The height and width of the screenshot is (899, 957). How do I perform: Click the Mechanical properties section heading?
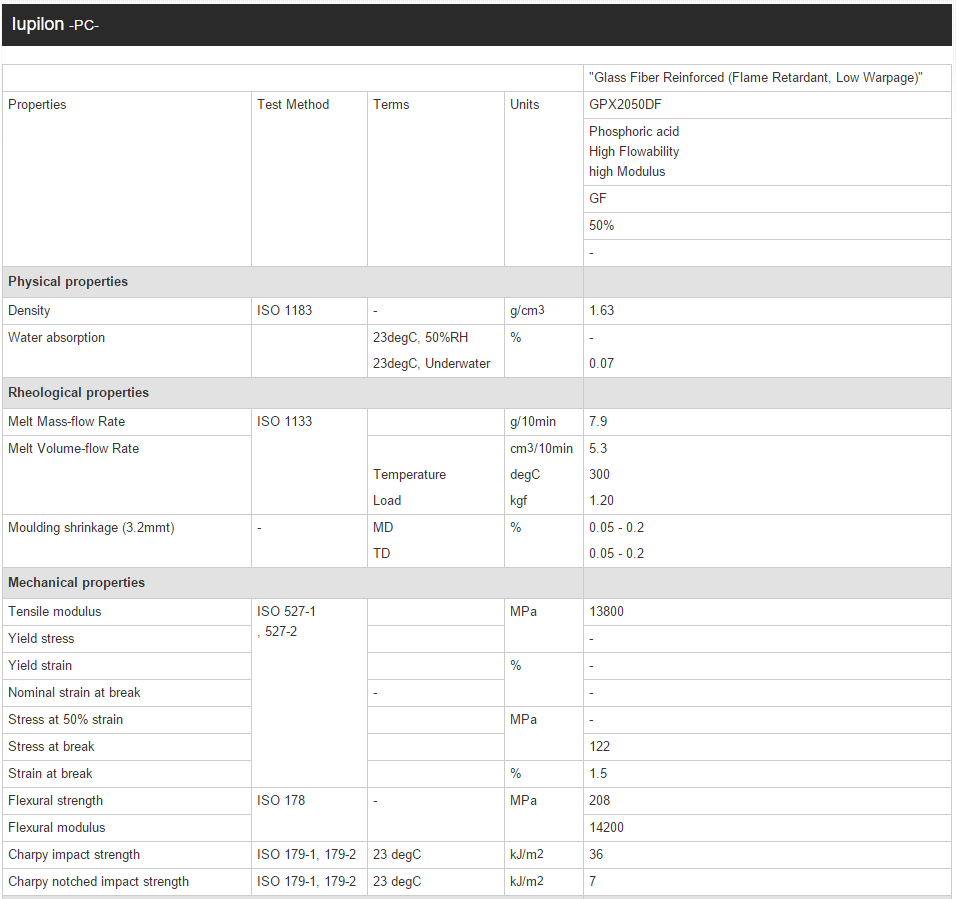coord(76,582)
